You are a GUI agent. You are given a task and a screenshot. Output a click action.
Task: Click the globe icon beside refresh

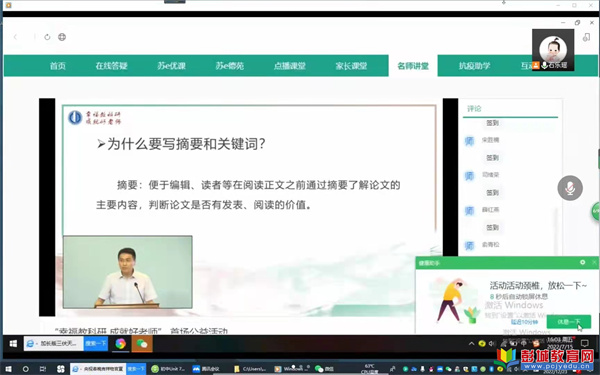(x=62, y=37)
